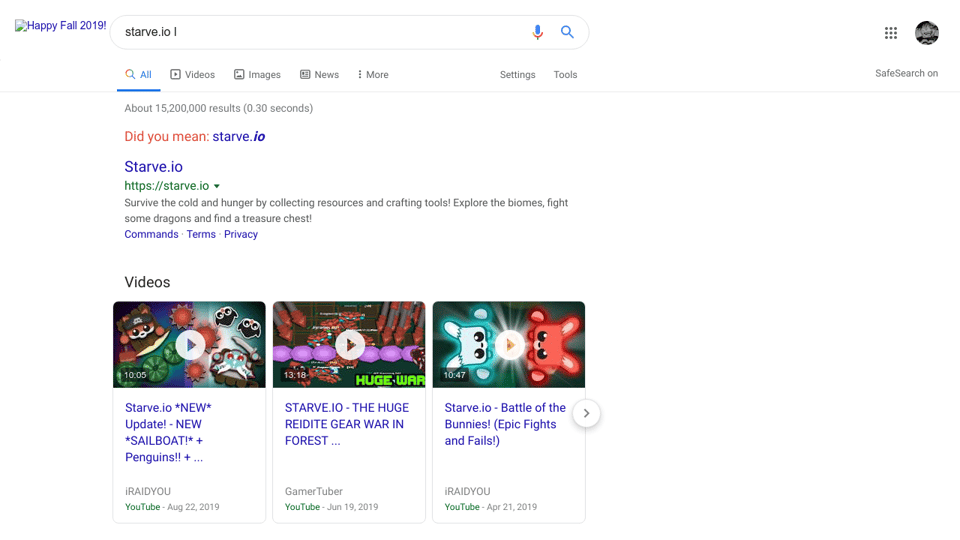Open the Terms sitelink
960x540 pixels.
[x=201, y=234]
